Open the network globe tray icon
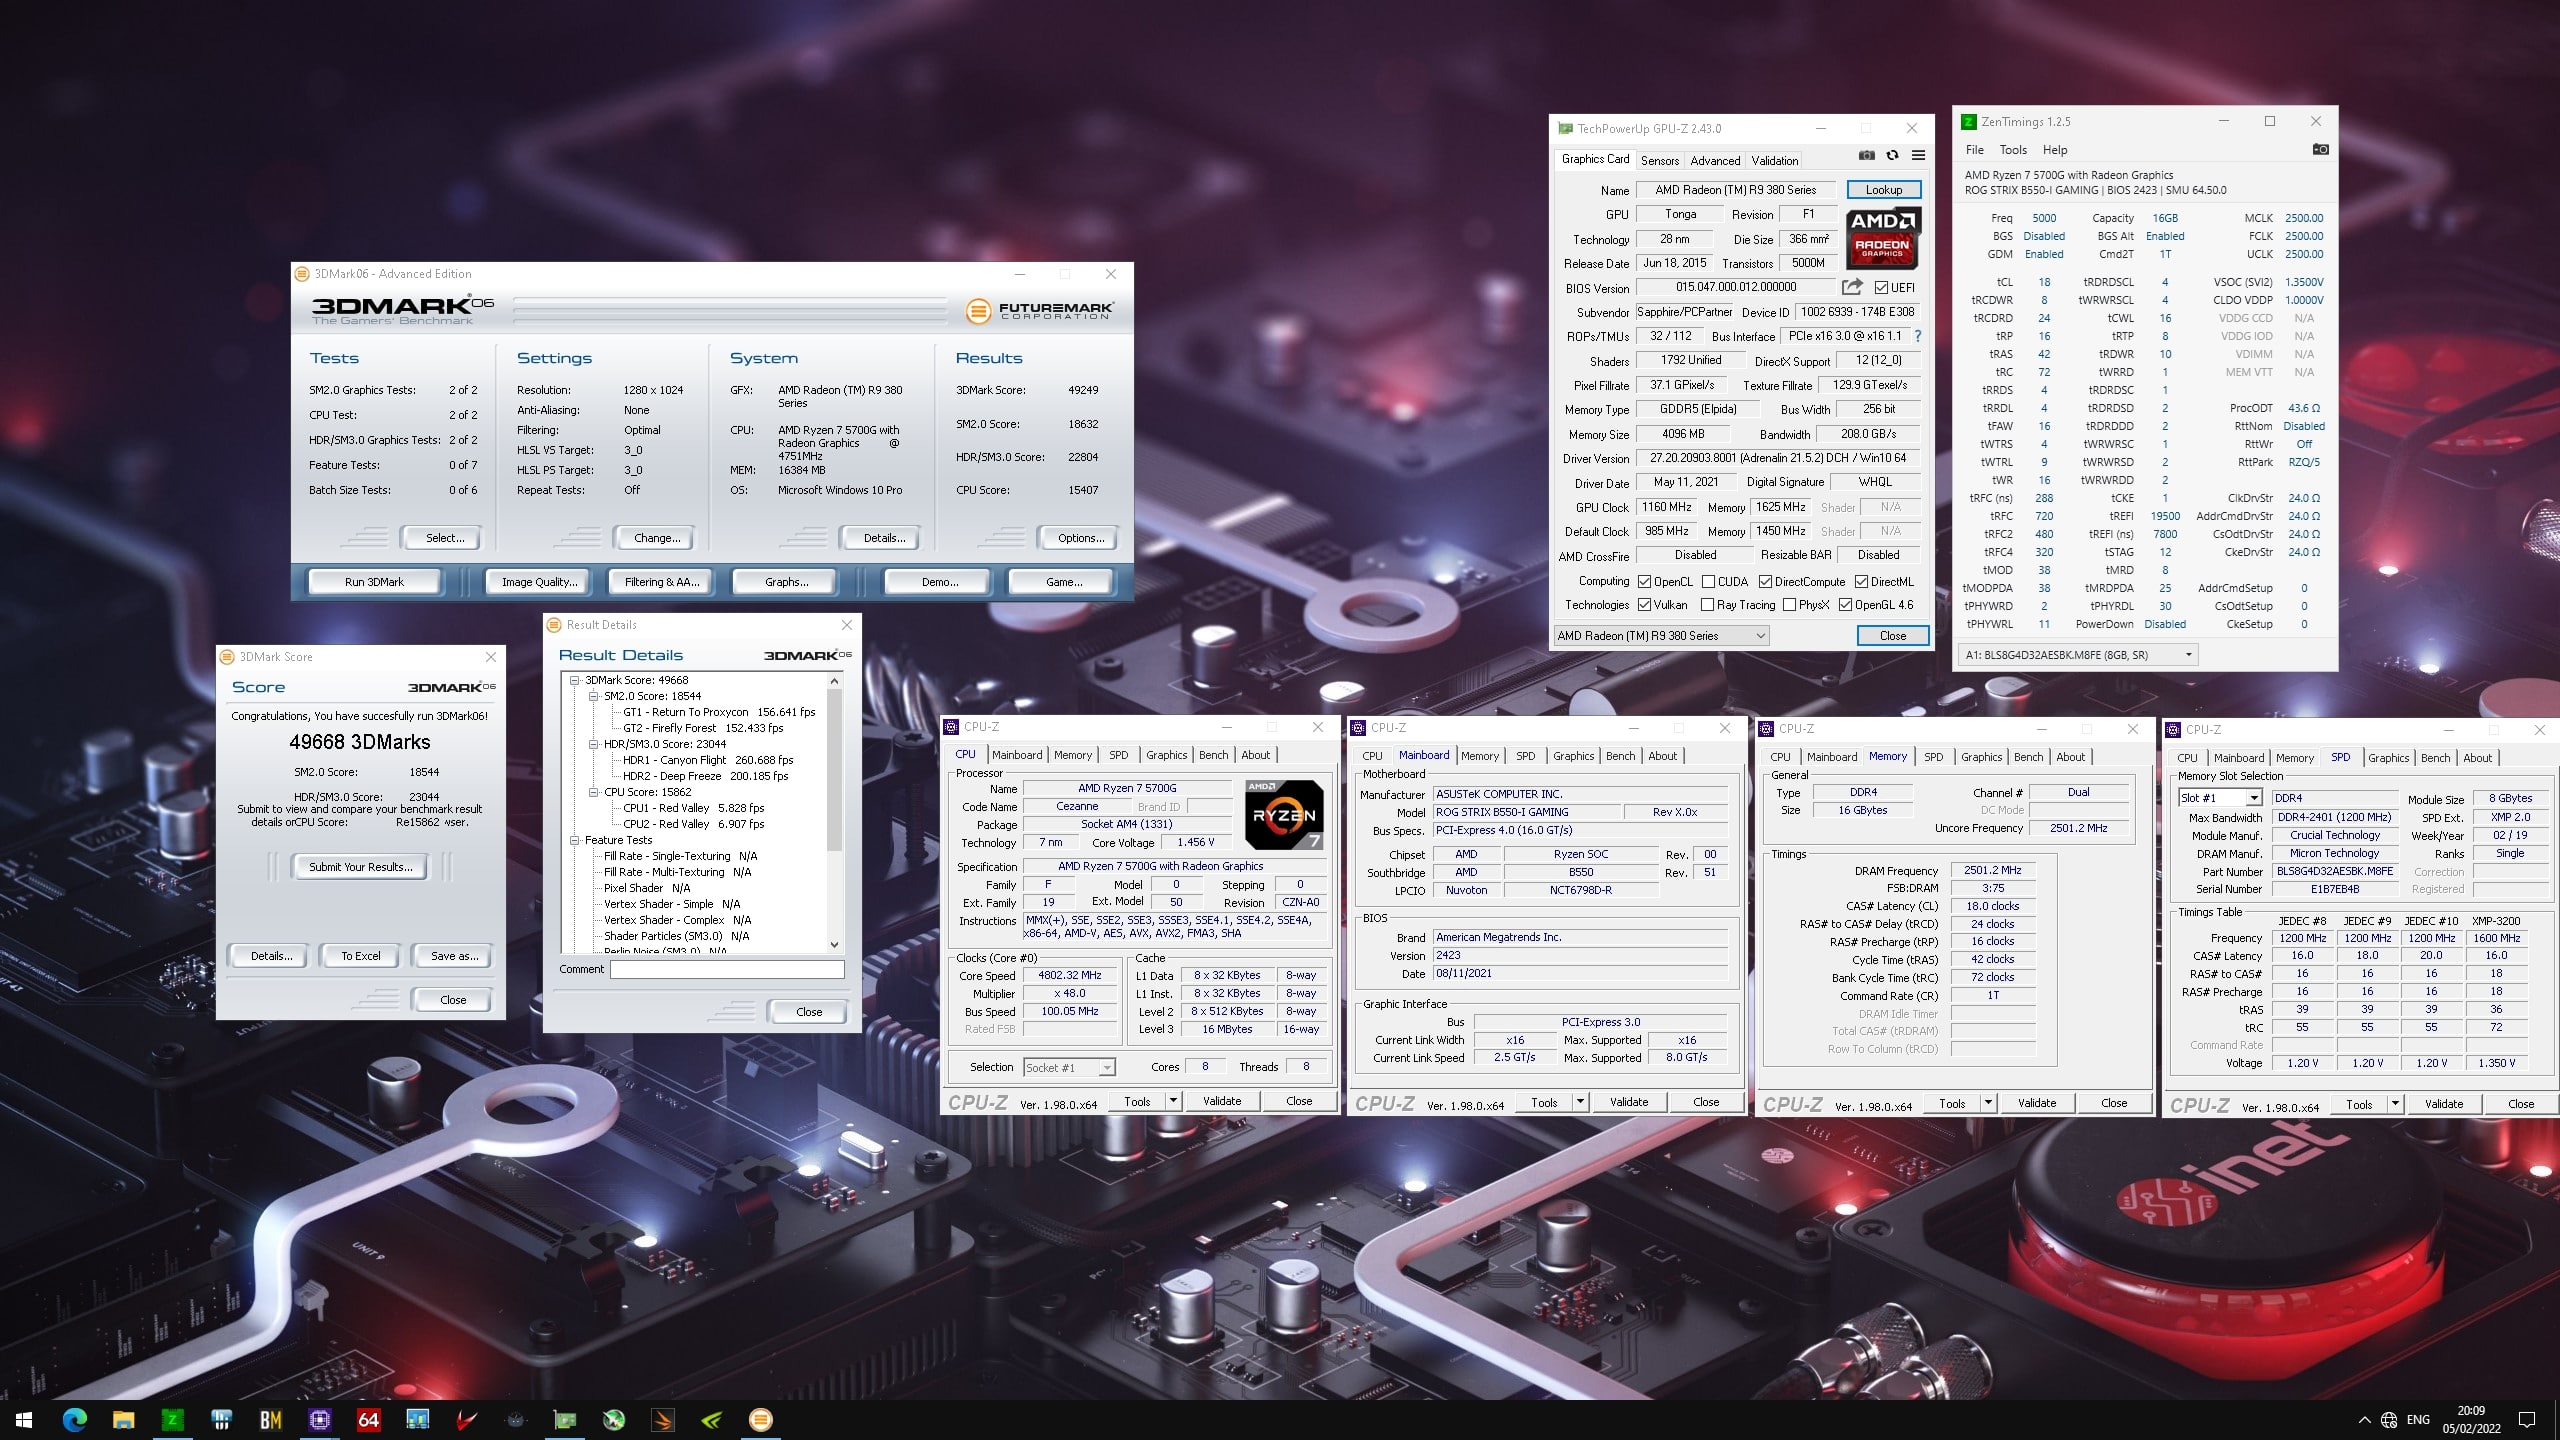2560x1440 pixels. click(x=2389, y=1420)
